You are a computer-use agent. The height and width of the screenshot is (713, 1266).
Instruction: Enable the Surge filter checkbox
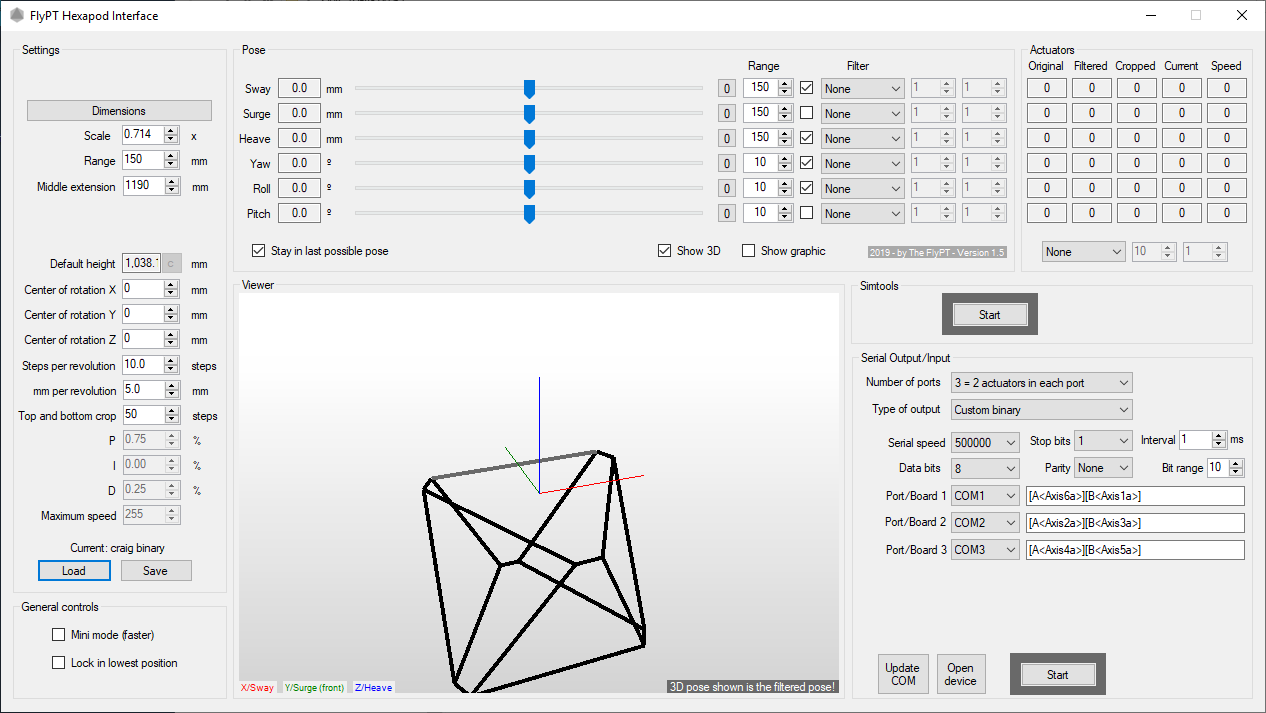(x=806, y=113)
